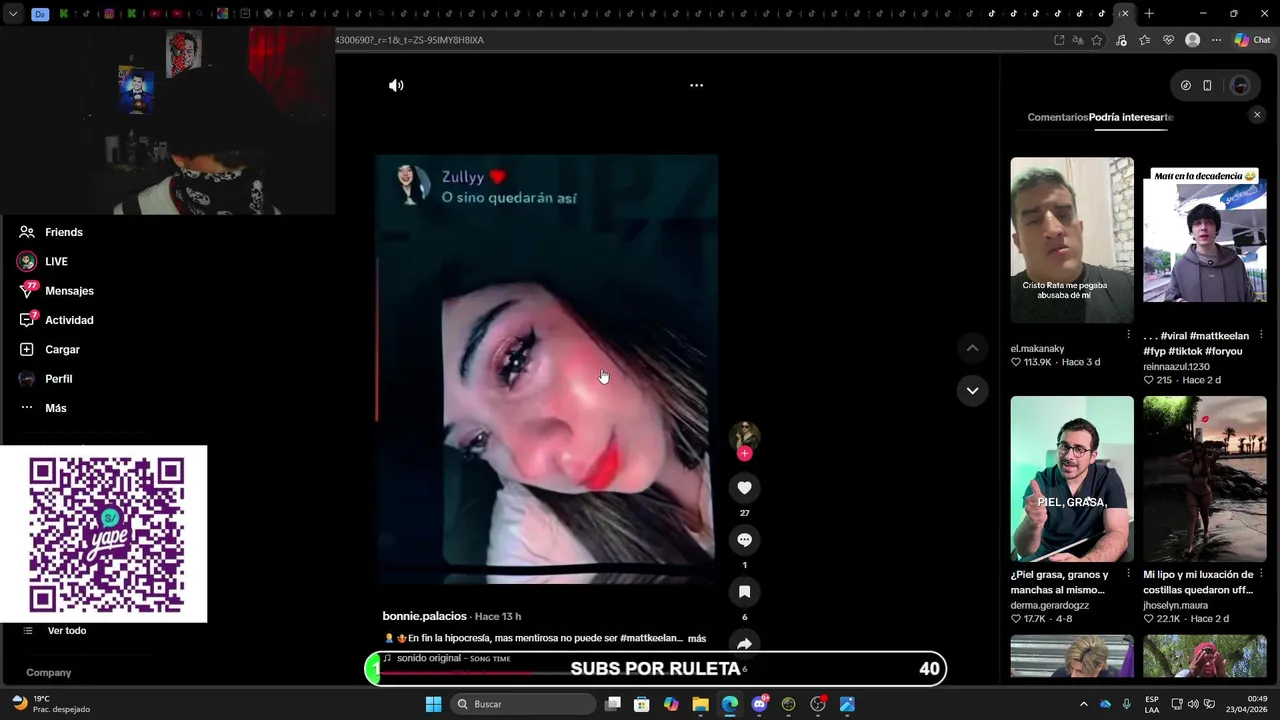Open the Company footer section
This screenshot has height=720, width=1280.
pos(48,673)
